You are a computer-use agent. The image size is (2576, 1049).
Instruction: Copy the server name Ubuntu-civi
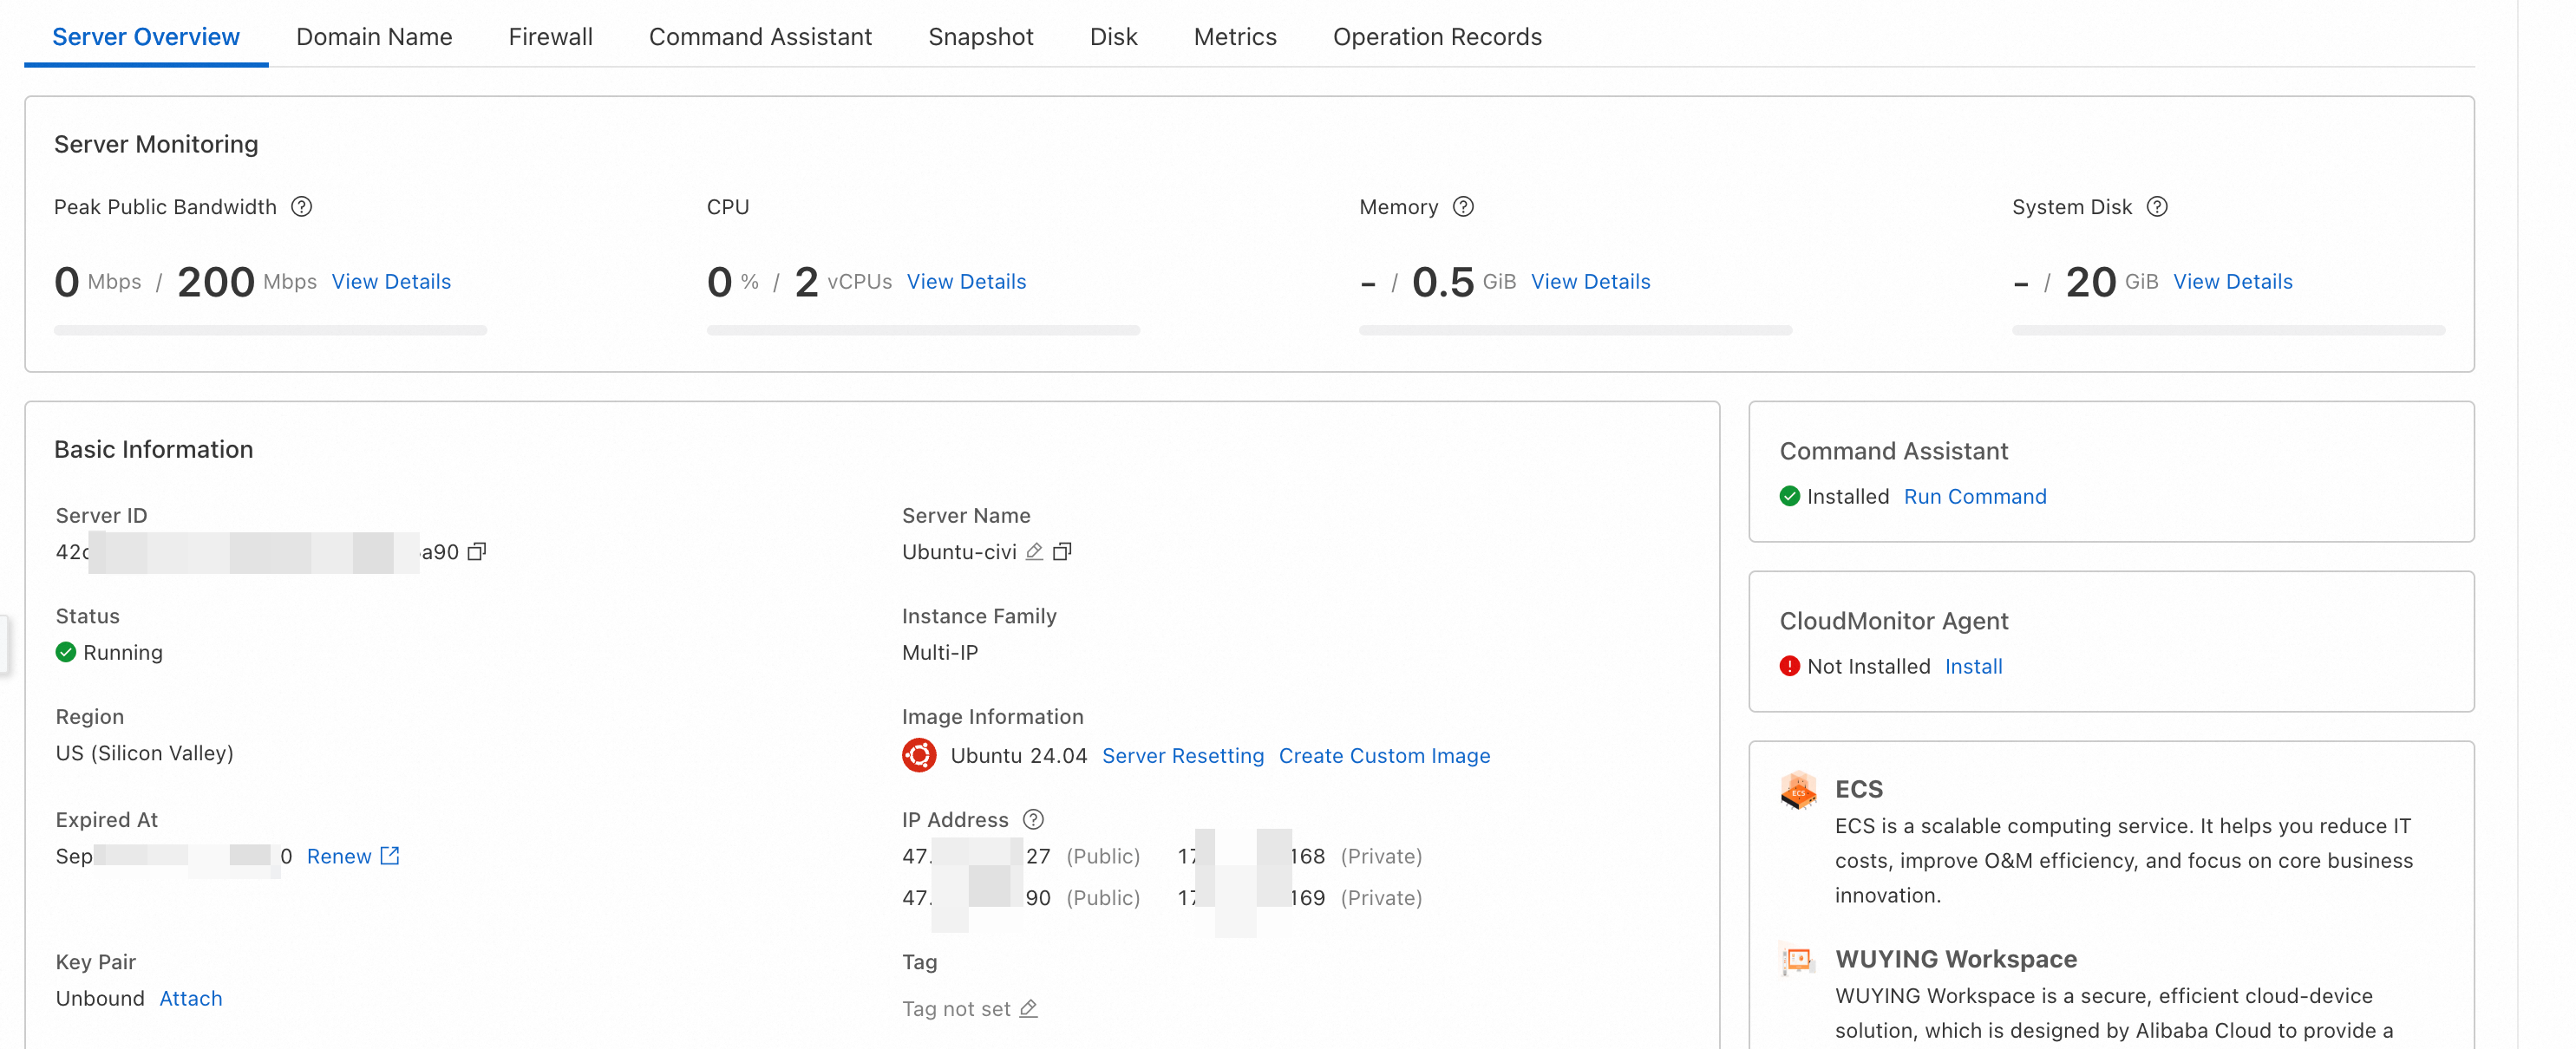(x=1062, y=551)
